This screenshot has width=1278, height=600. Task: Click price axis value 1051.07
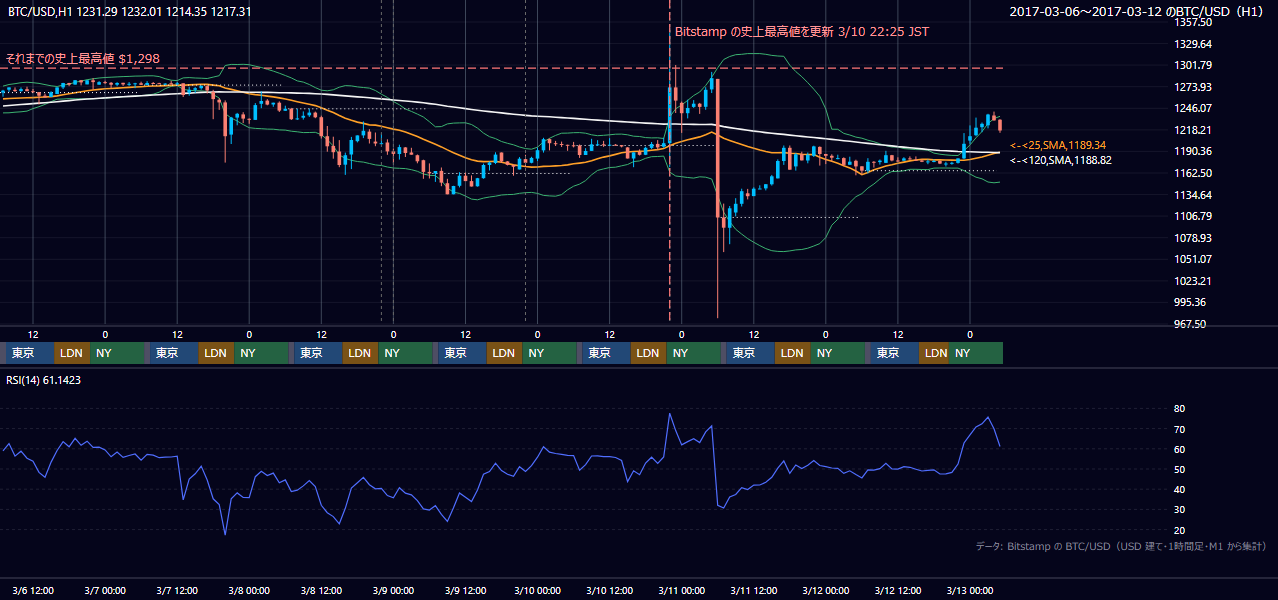pos(1191,259)
